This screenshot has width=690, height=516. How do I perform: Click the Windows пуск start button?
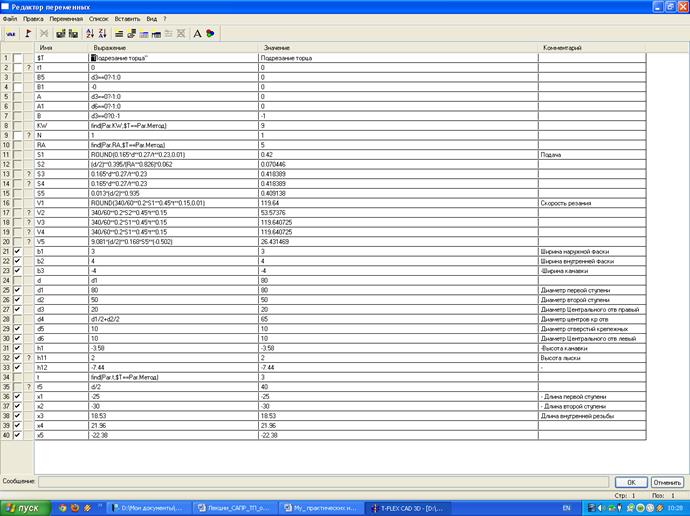tap(26, 508)
